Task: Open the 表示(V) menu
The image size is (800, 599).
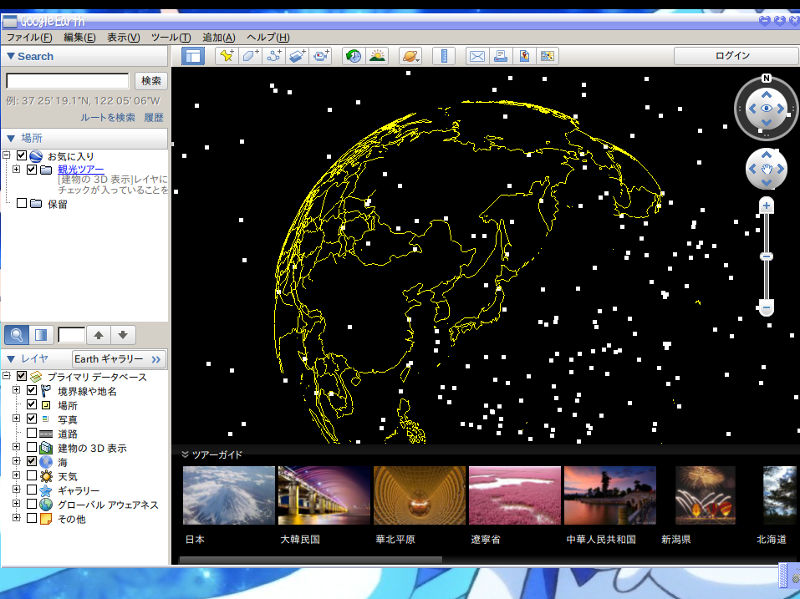Action: click(123, 38)
